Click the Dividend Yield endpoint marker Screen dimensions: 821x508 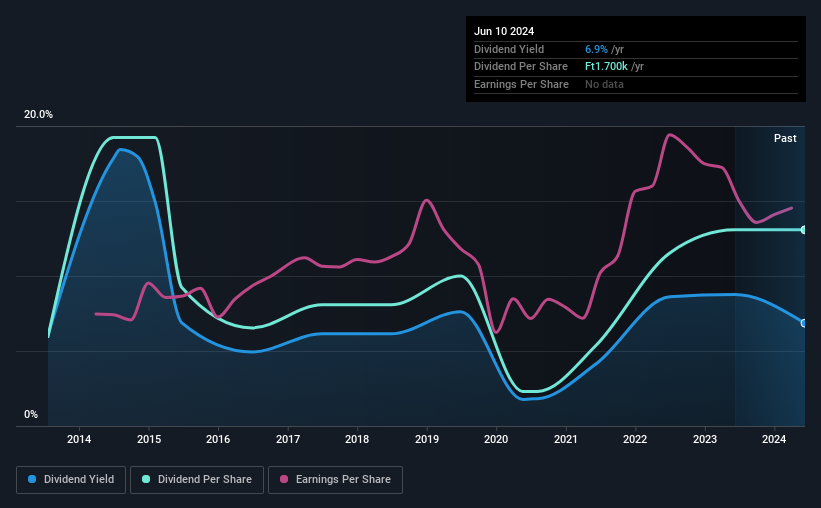coord(804,323)
